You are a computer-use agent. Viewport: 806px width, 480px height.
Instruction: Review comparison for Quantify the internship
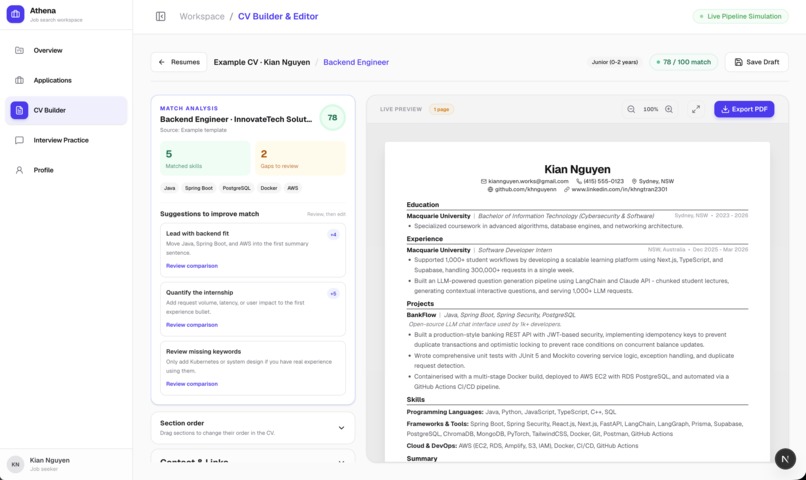coord(192,325)
